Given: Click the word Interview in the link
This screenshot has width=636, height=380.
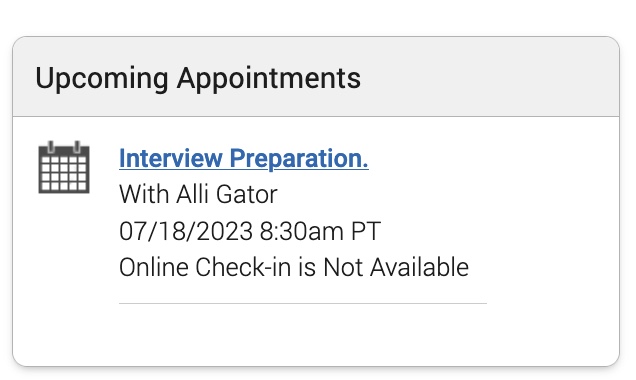Looking at the screenshot, I should pos(171,158).
